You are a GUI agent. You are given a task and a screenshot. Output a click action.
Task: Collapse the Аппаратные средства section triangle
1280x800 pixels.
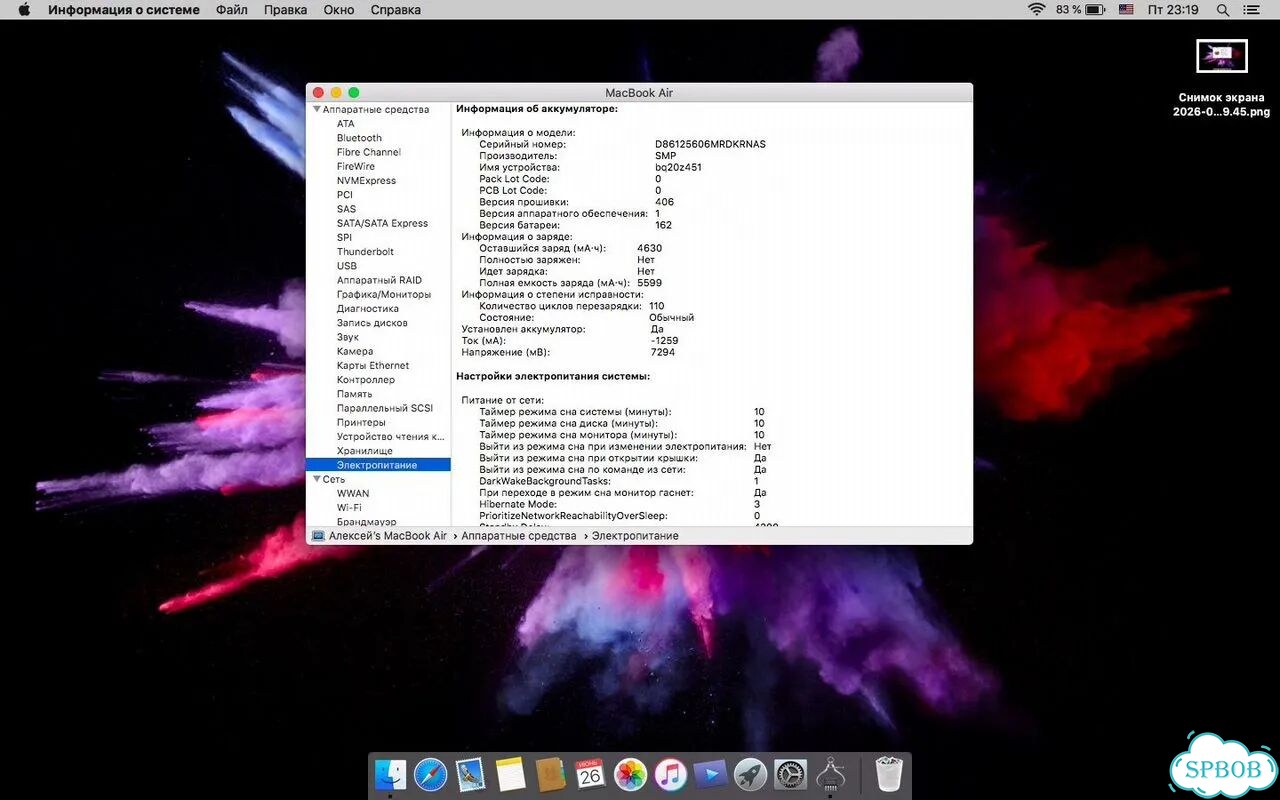tap(316, 110)
